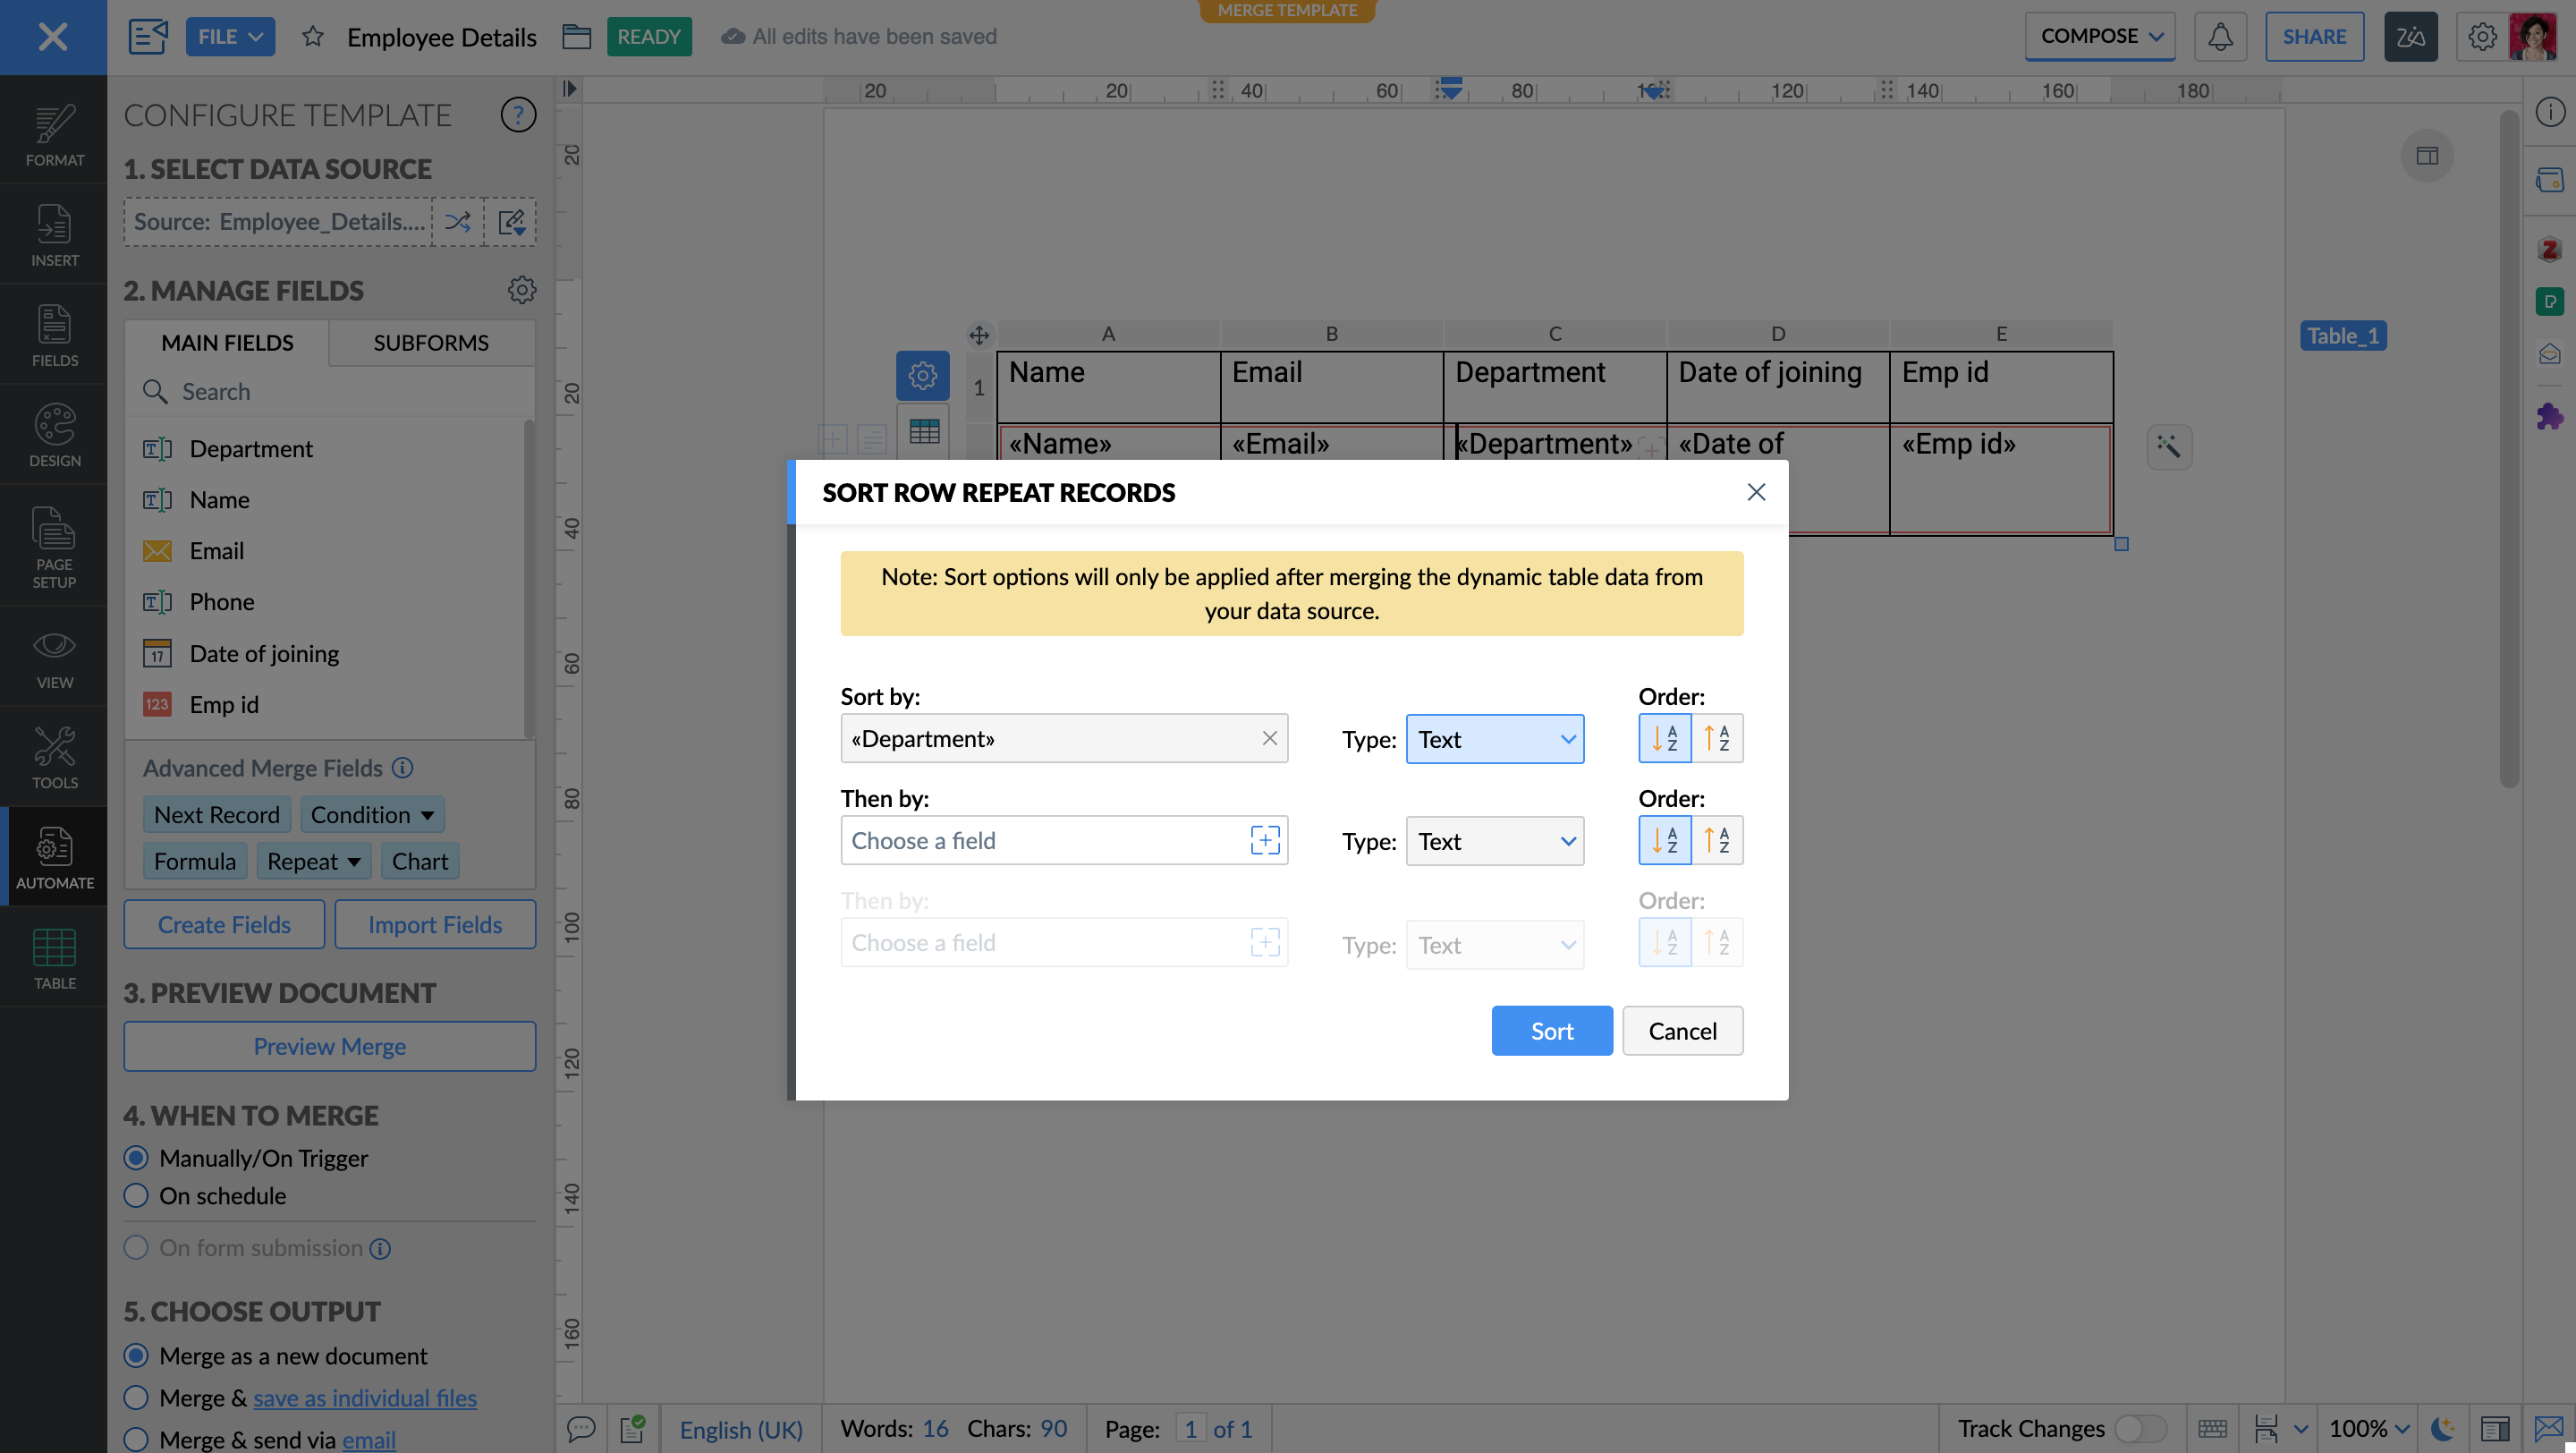Clear the Department sort field
The width and height of the screenshot is (2576, 1453).
(1269, 738)
